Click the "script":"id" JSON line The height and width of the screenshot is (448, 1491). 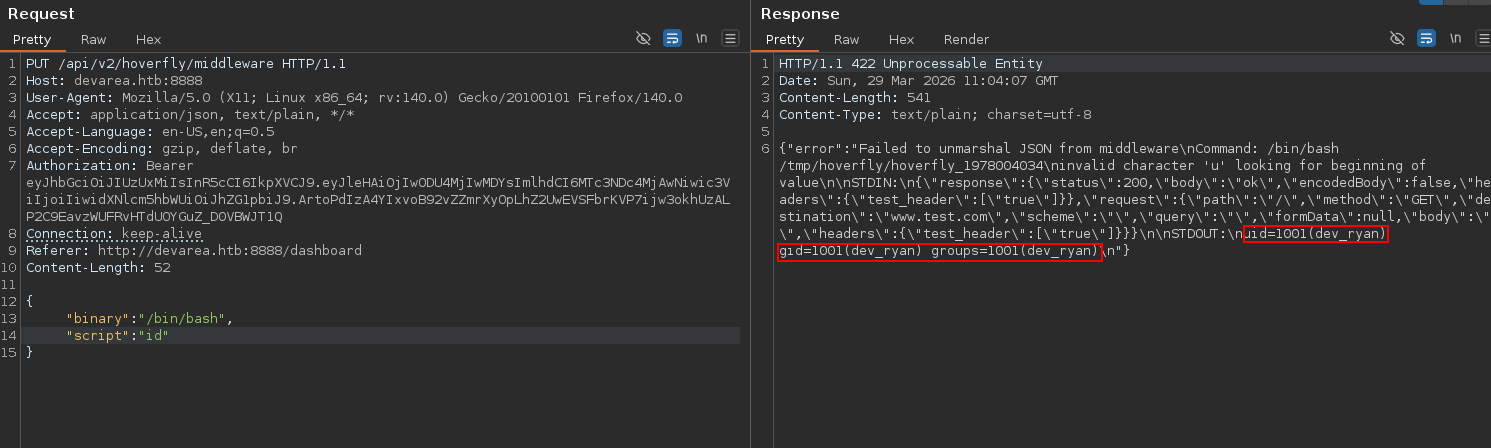pos(117,336)
